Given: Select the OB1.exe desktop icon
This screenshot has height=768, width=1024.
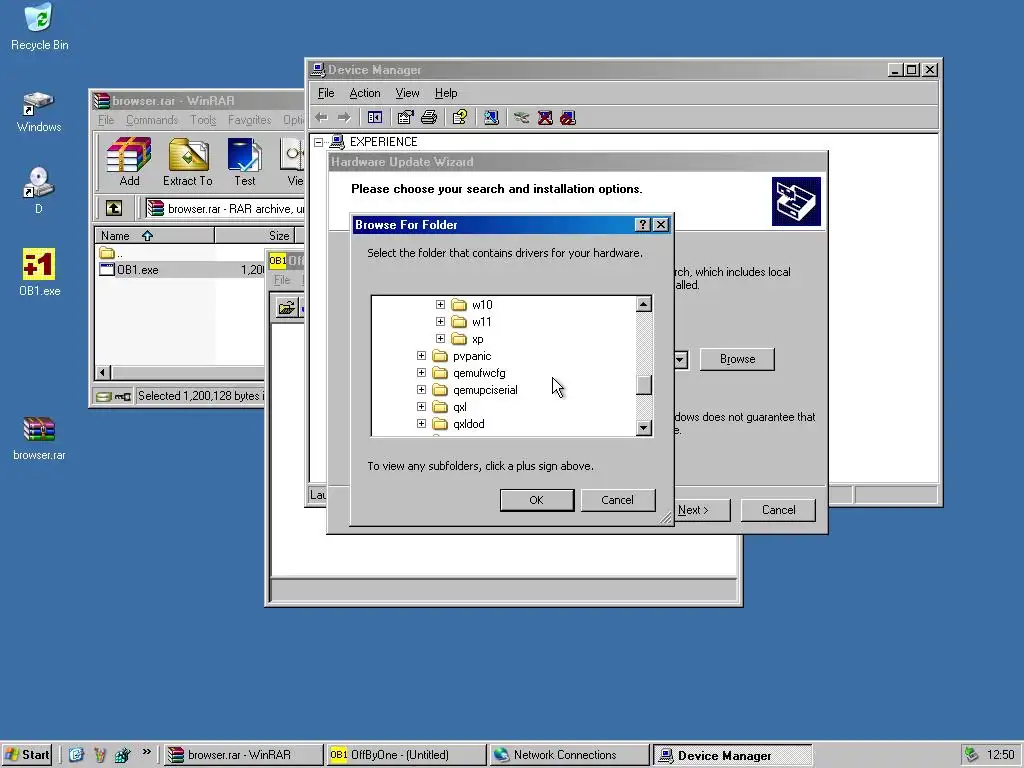Looking at the screenshot, I should point(39,273).
